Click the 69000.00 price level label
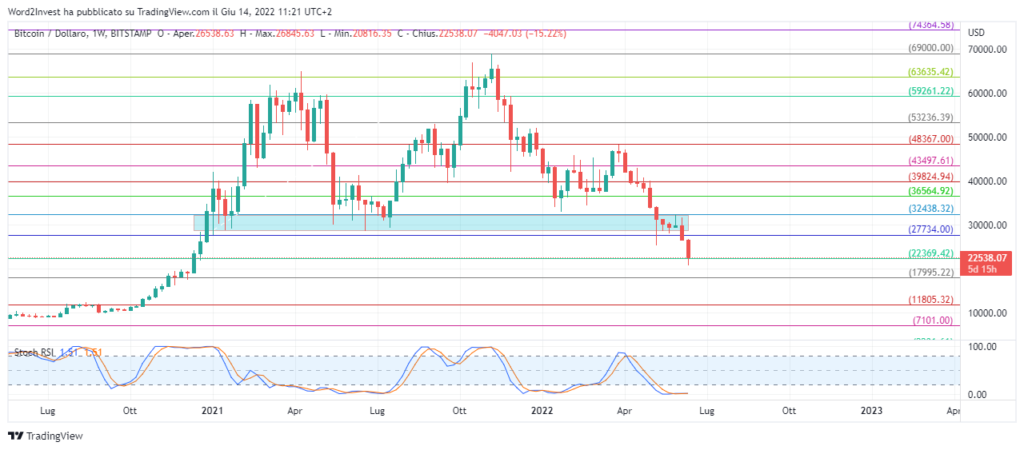This screenshot has width=1024, height=450. pos(930,47)
